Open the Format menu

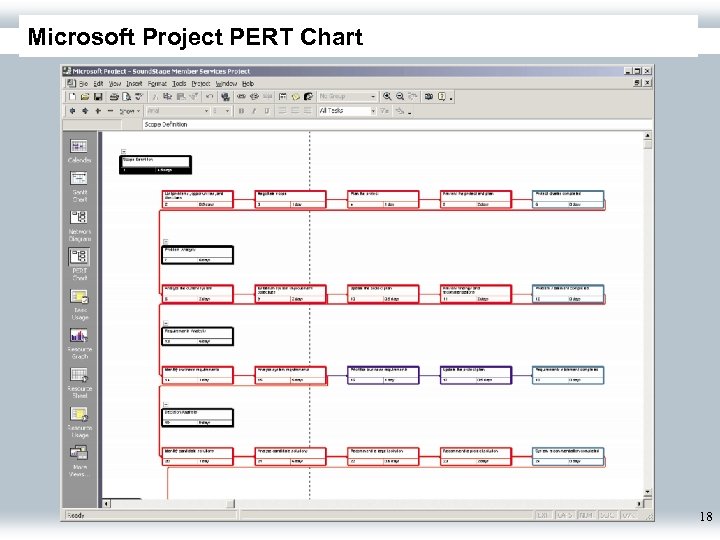click(x=157, y=84)
